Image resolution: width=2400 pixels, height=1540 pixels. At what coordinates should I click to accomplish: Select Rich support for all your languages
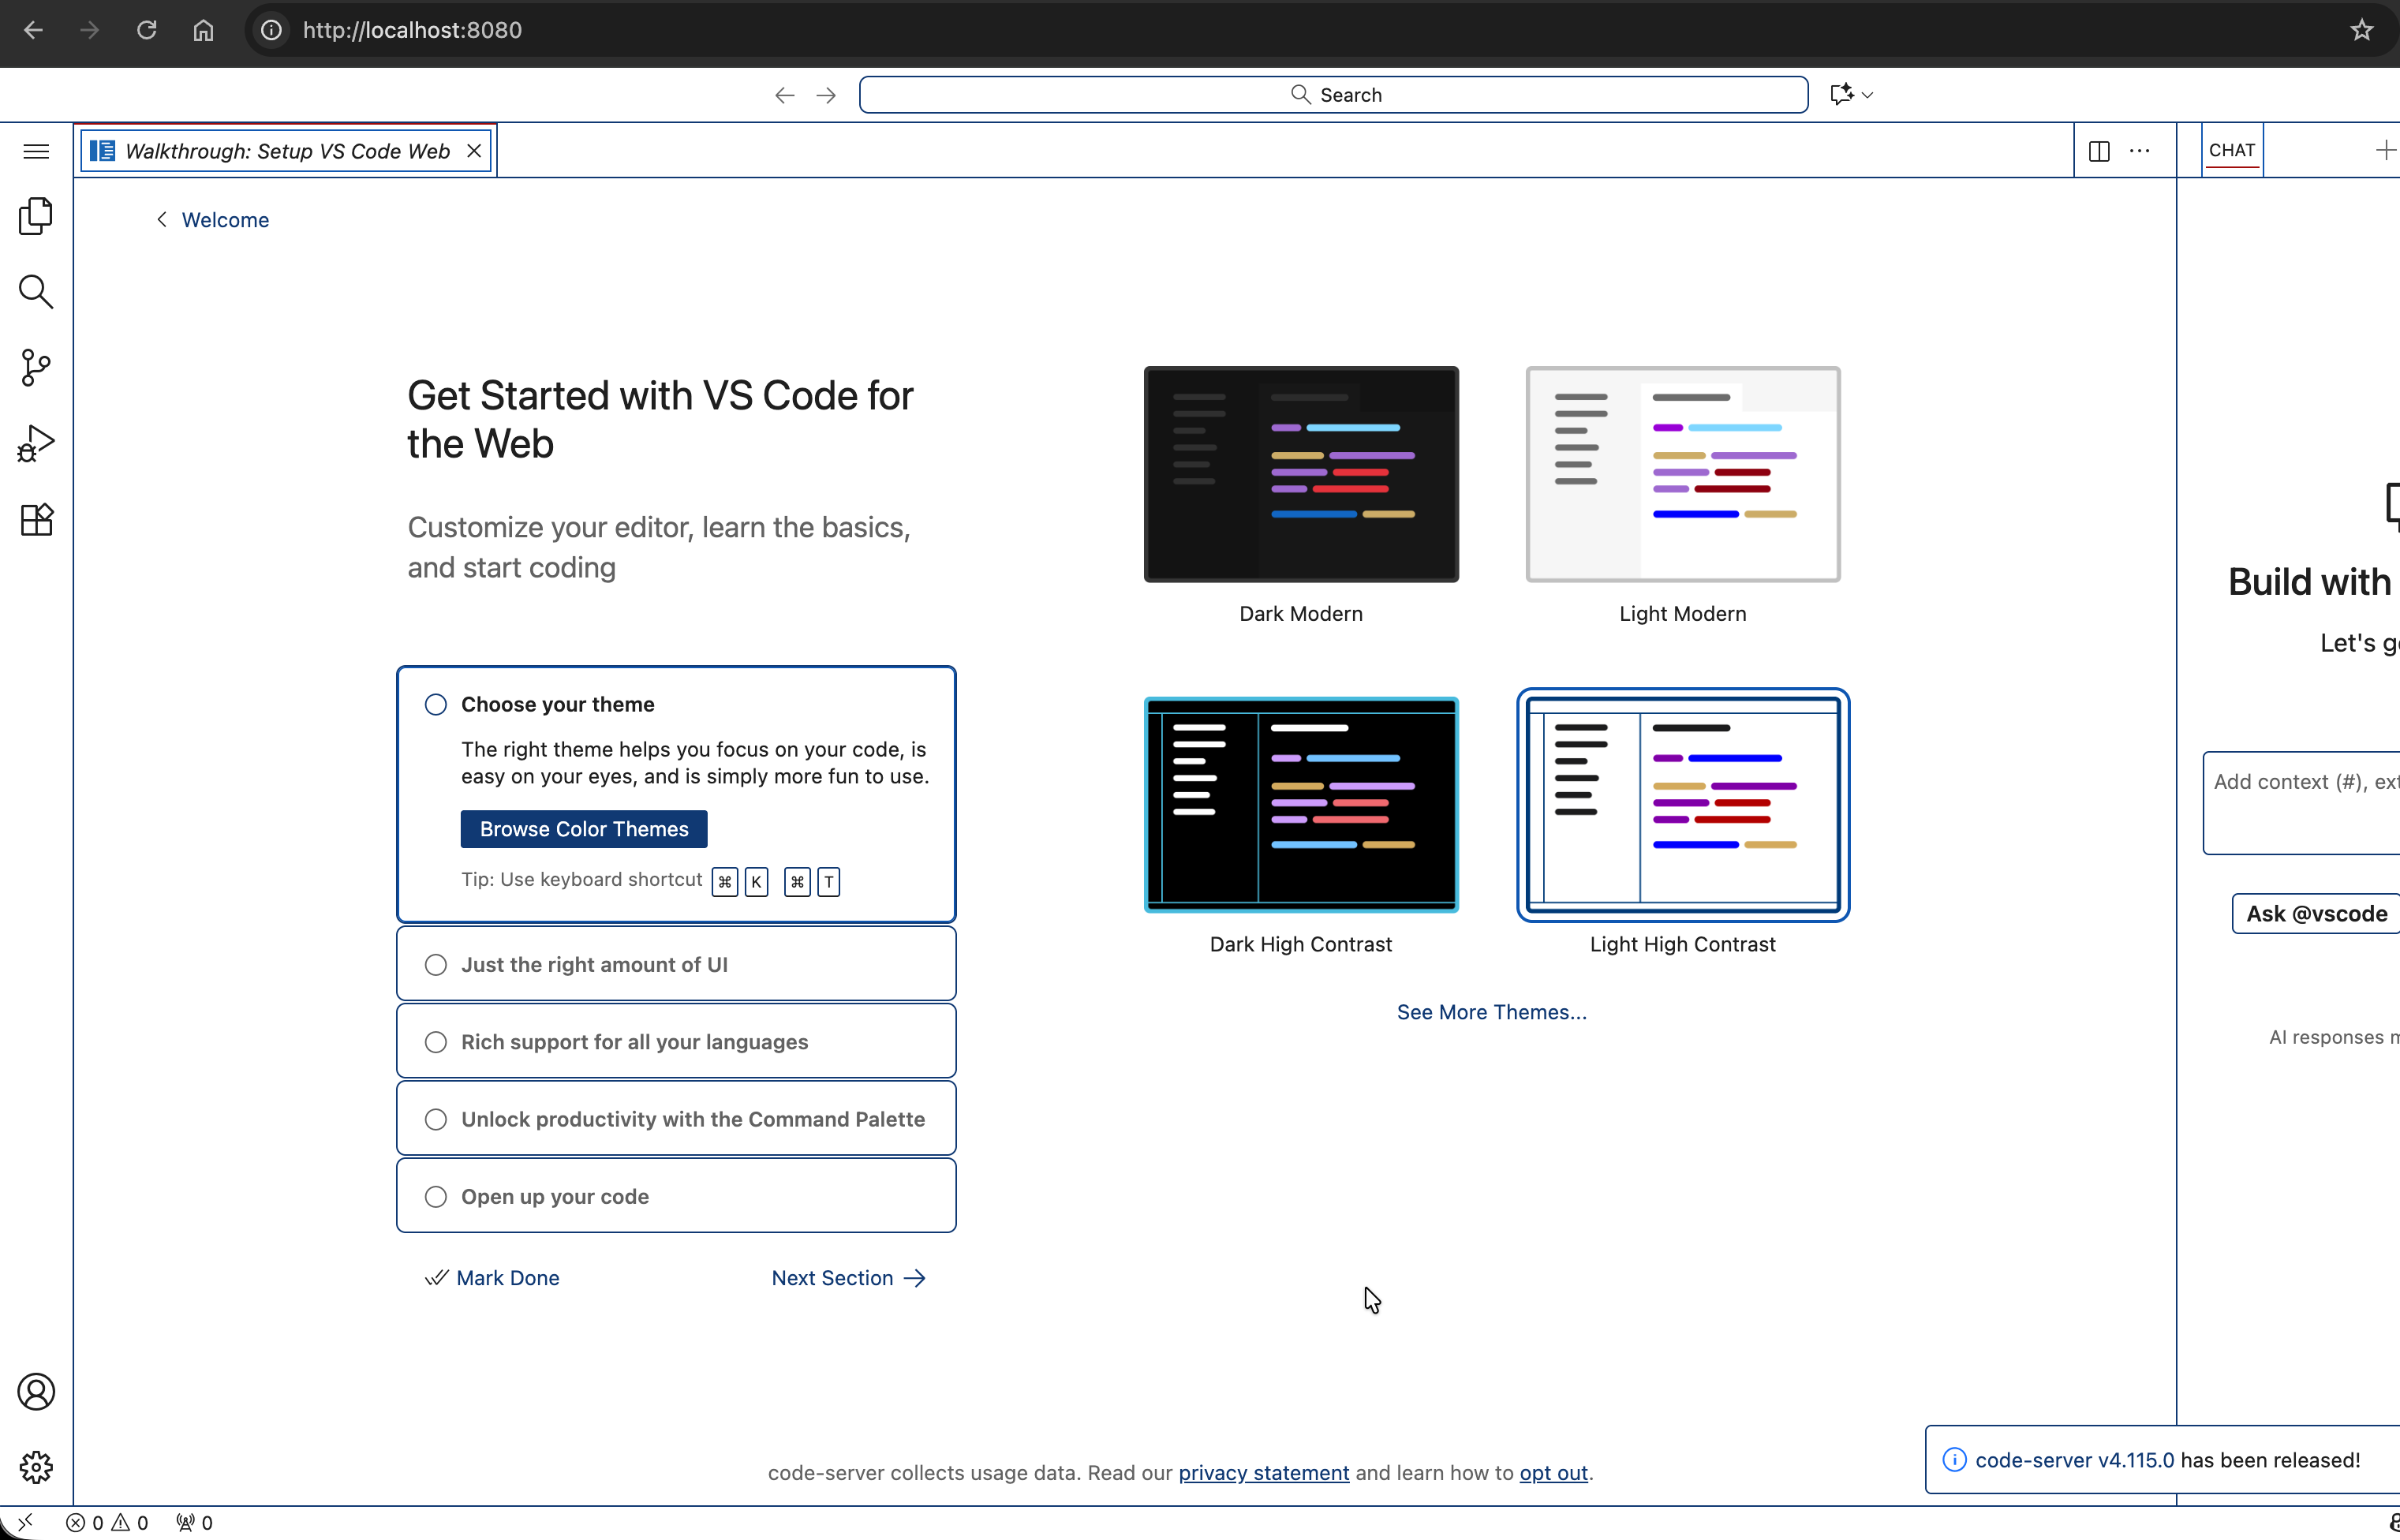[x=435, y=1041]
